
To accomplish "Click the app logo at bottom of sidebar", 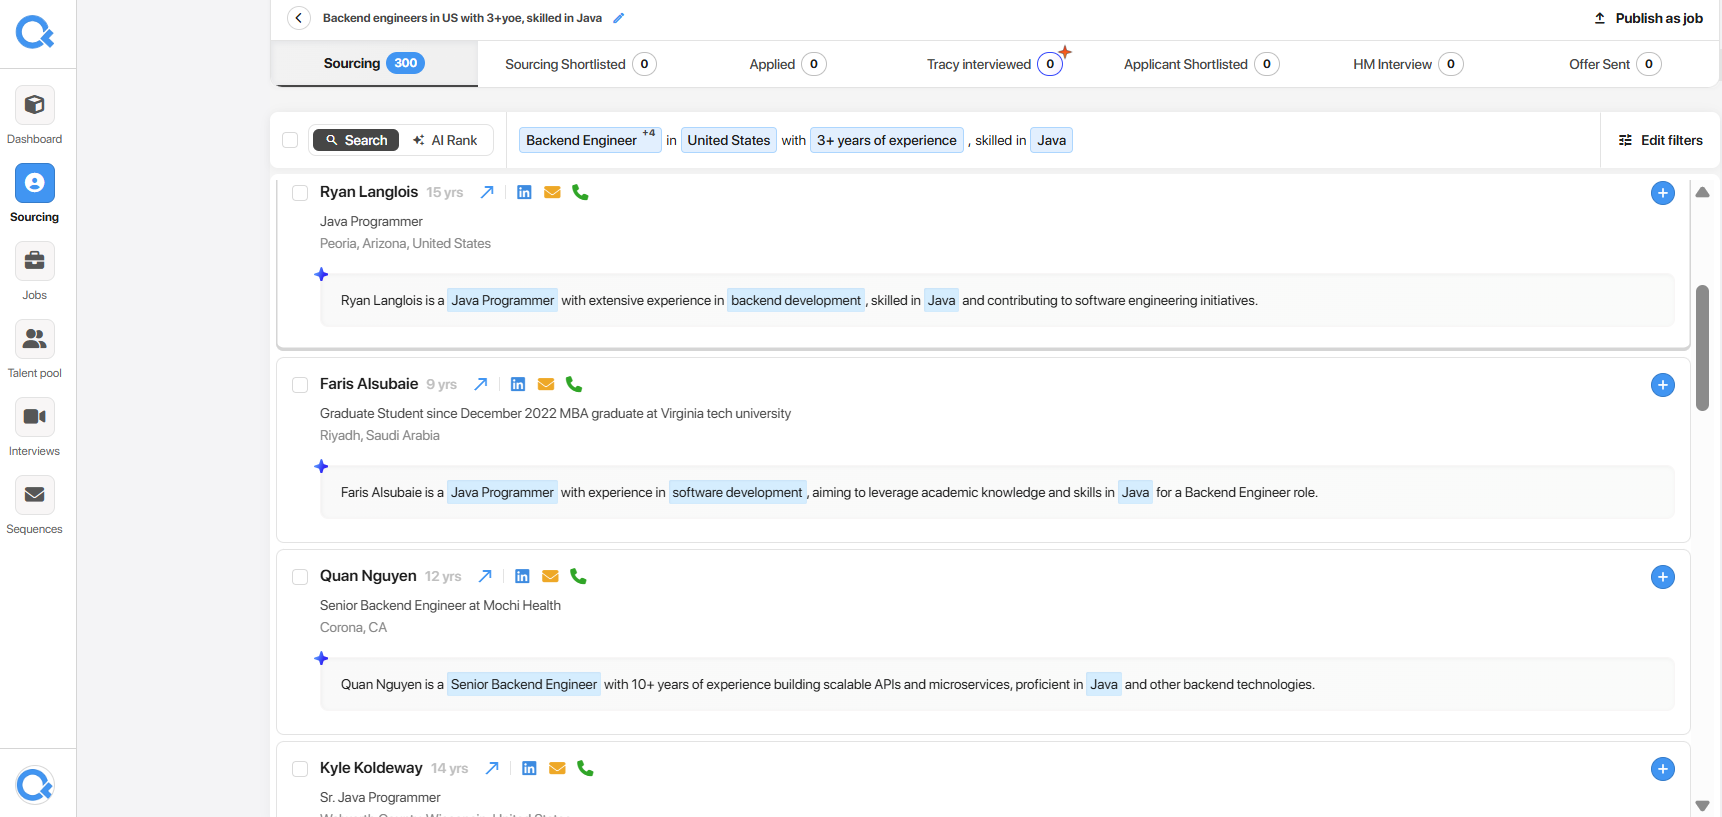I will coord(35,785).
